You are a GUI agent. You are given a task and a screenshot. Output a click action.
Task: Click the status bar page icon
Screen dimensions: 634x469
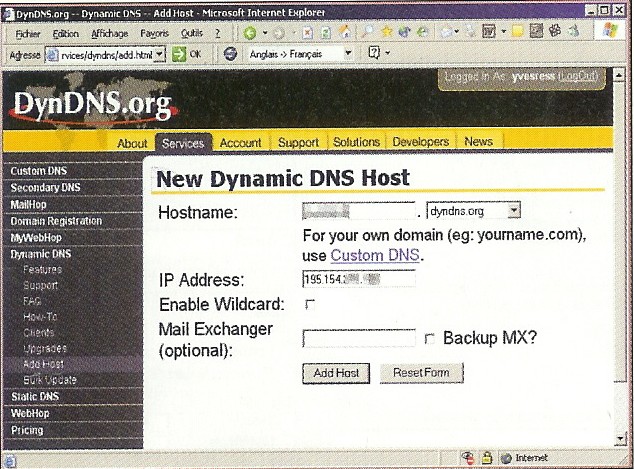pos(10,462)
